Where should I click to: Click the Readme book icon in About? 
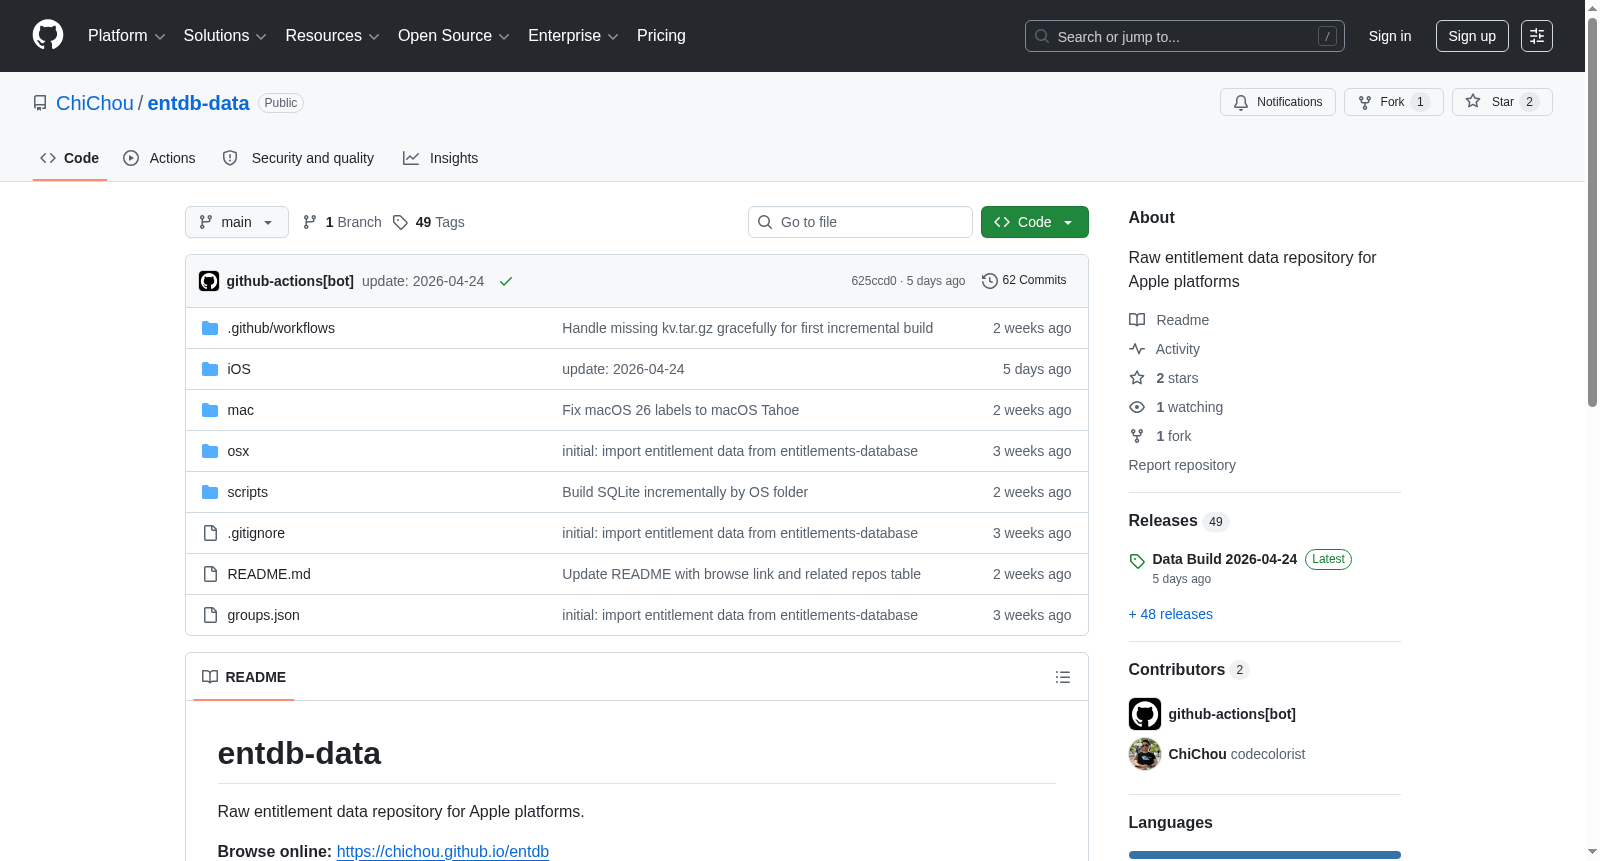pos(1137,320)
